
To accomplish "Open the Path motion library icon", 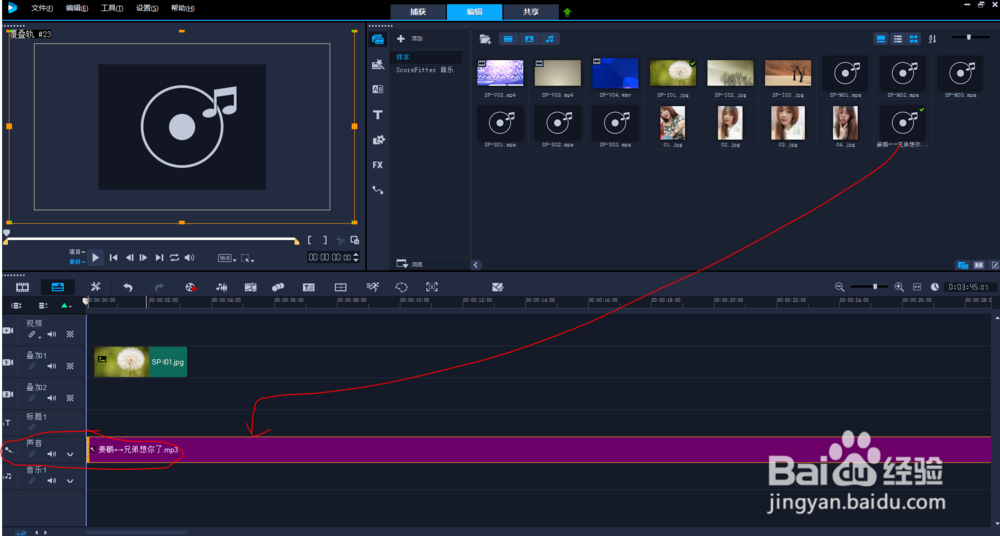I will tap(378, 190).
